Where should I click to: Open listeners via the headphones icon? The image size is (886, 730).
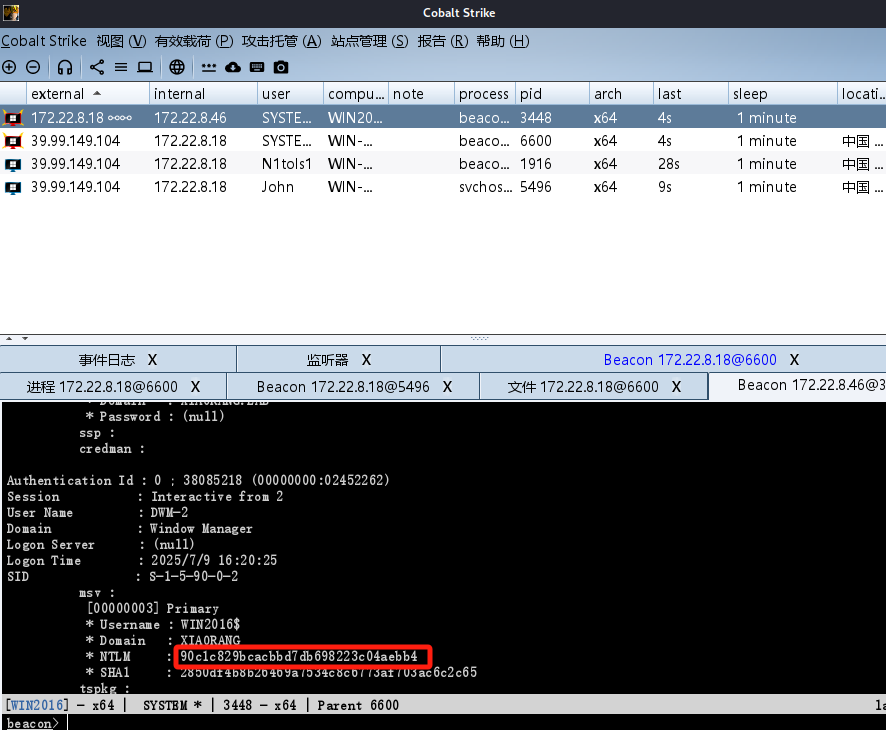[65, 67]
